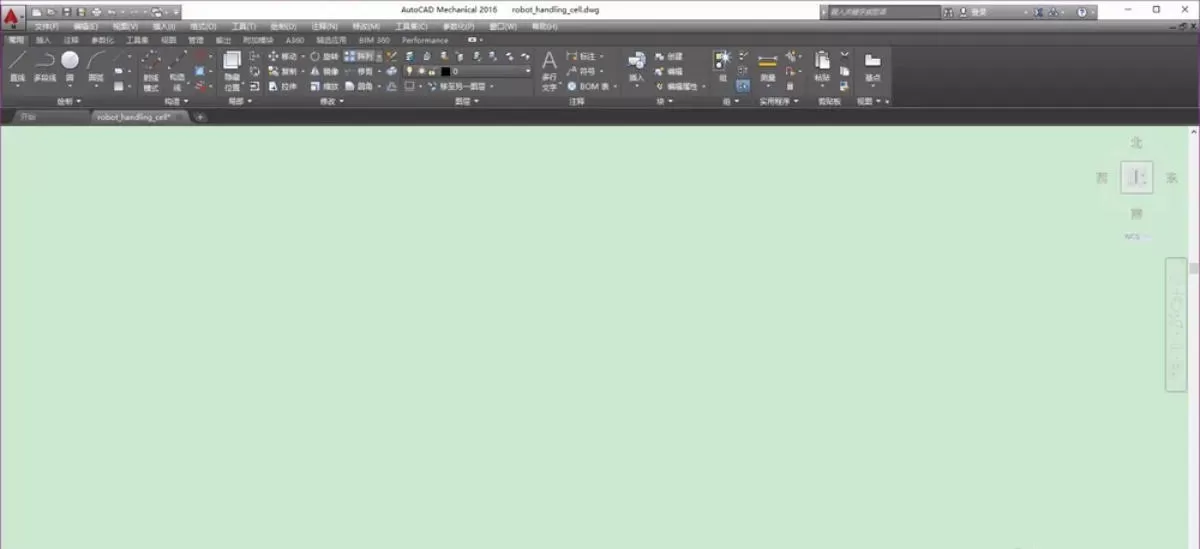Click the layer color black swatch
The height and width of the screenshot is (549, 1200).
[x=446, y=71]
